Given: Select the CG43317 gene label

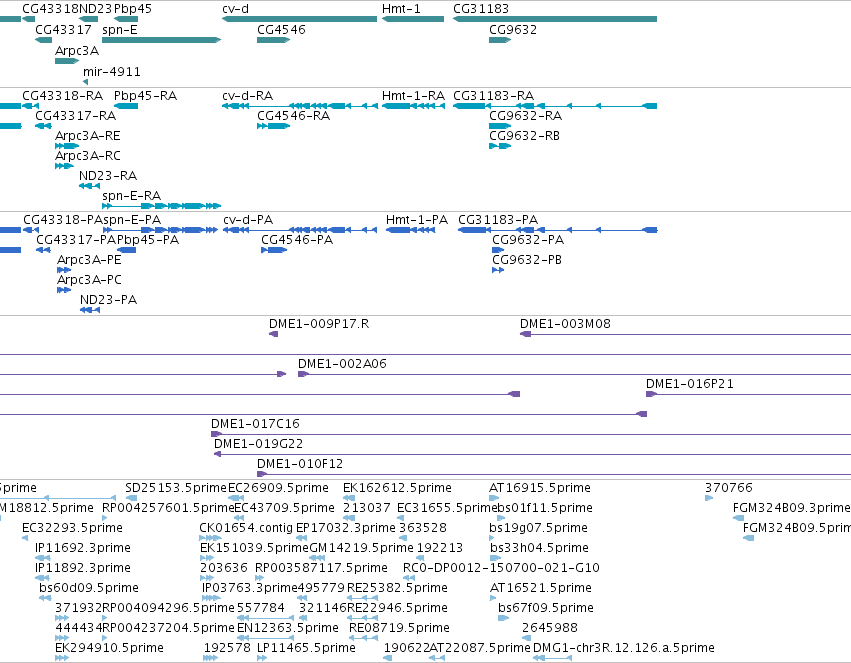Looking at the screenshot, I should pos(63,29).
